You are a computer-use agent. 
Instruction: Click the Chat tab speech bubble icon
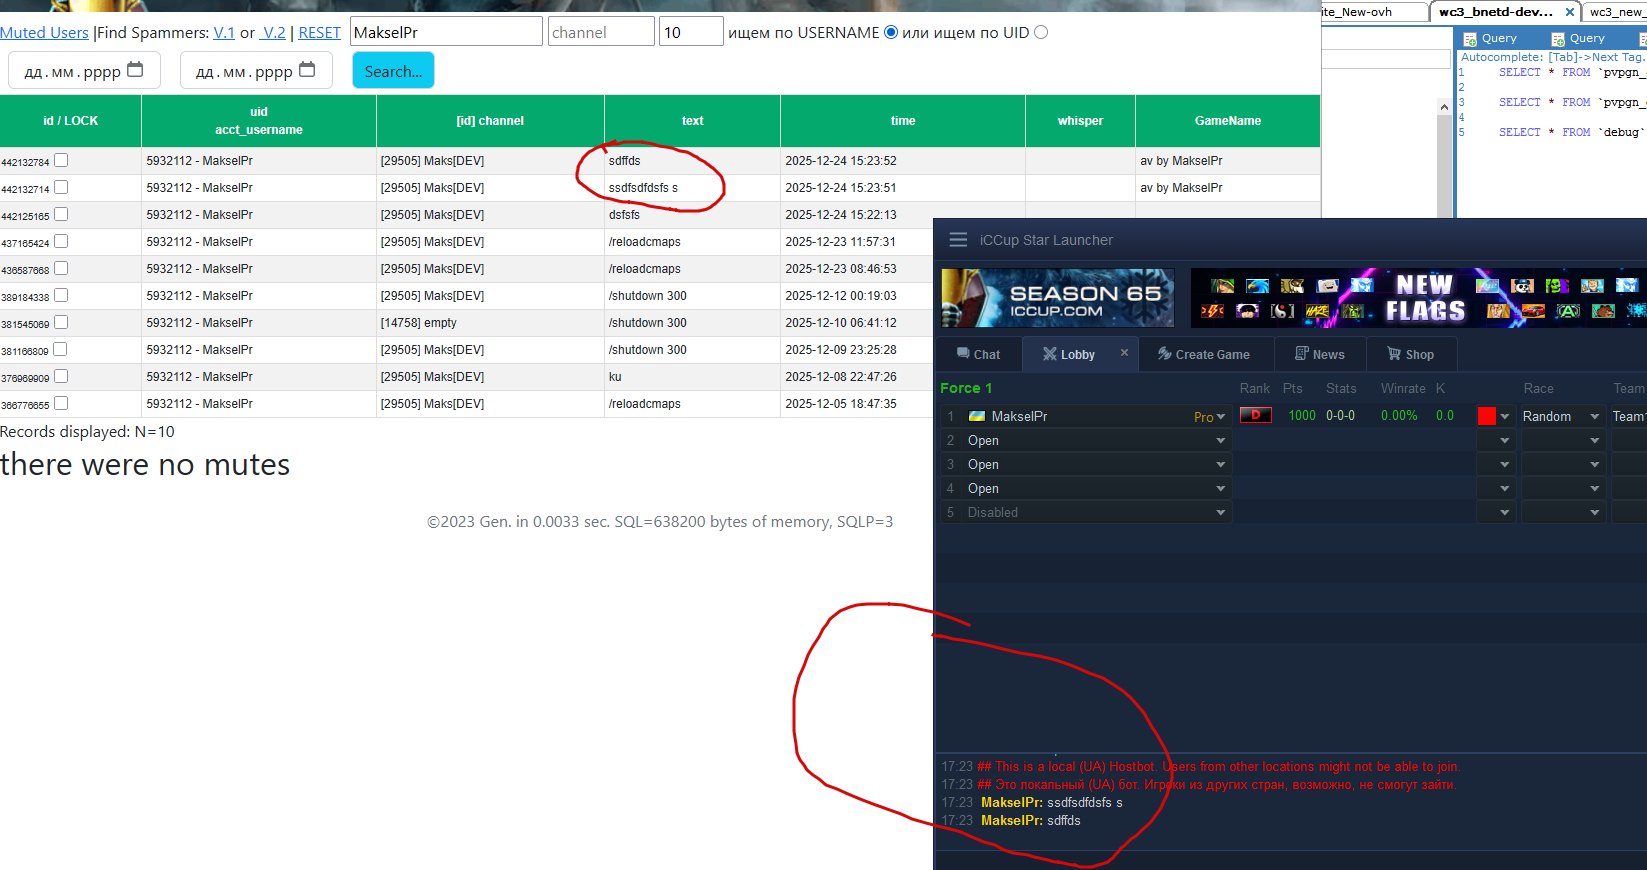click(963, 354)
